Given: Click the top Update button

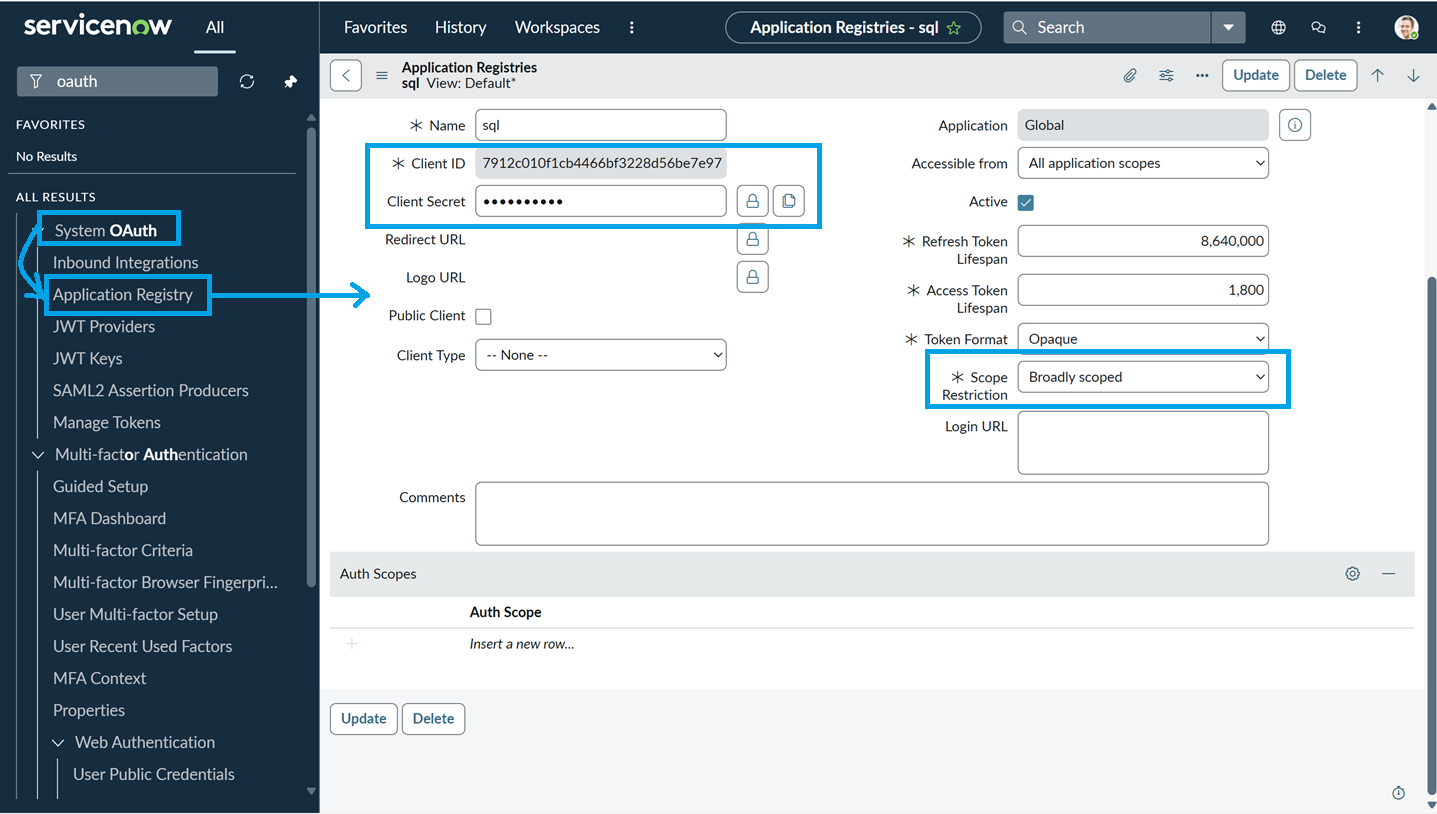Looking at the screenshot, I should 1256,75.
